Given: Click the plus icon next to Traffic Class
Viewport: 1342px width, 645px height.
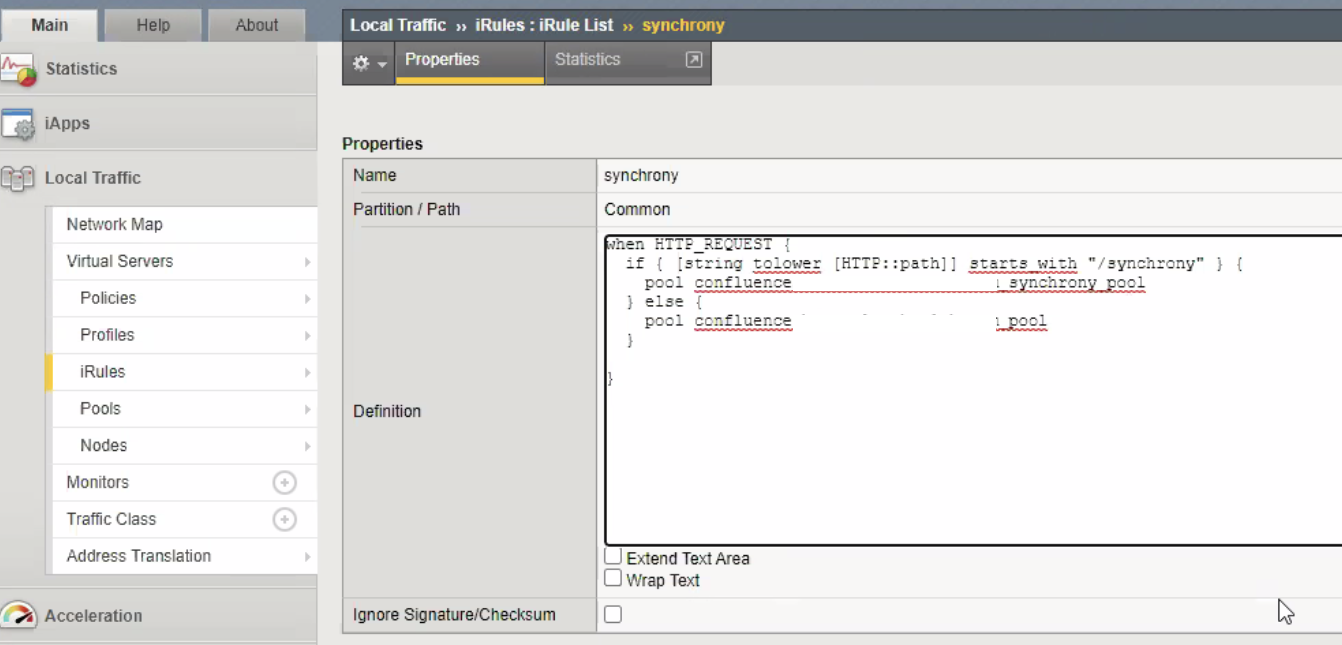Looking at the screenshot, I should click(x=285, y=520).
